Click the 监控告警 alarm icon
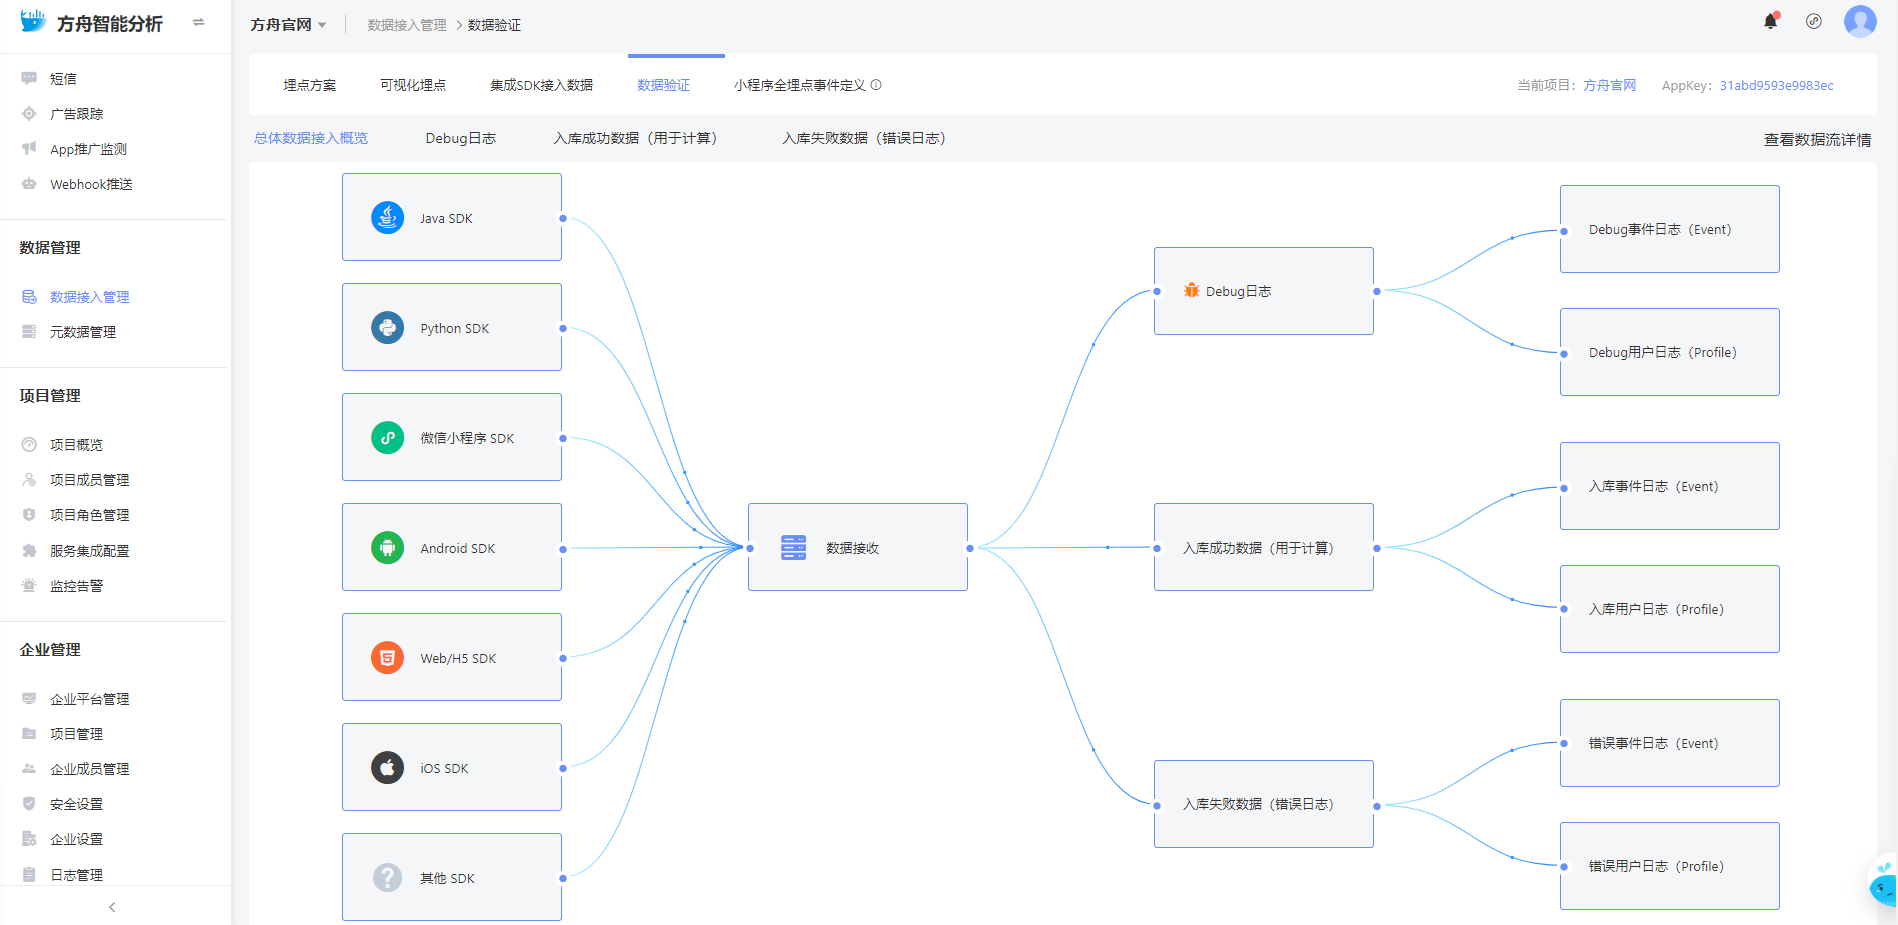The height and width of the screenshot is (925, 1898). [29, 585]
